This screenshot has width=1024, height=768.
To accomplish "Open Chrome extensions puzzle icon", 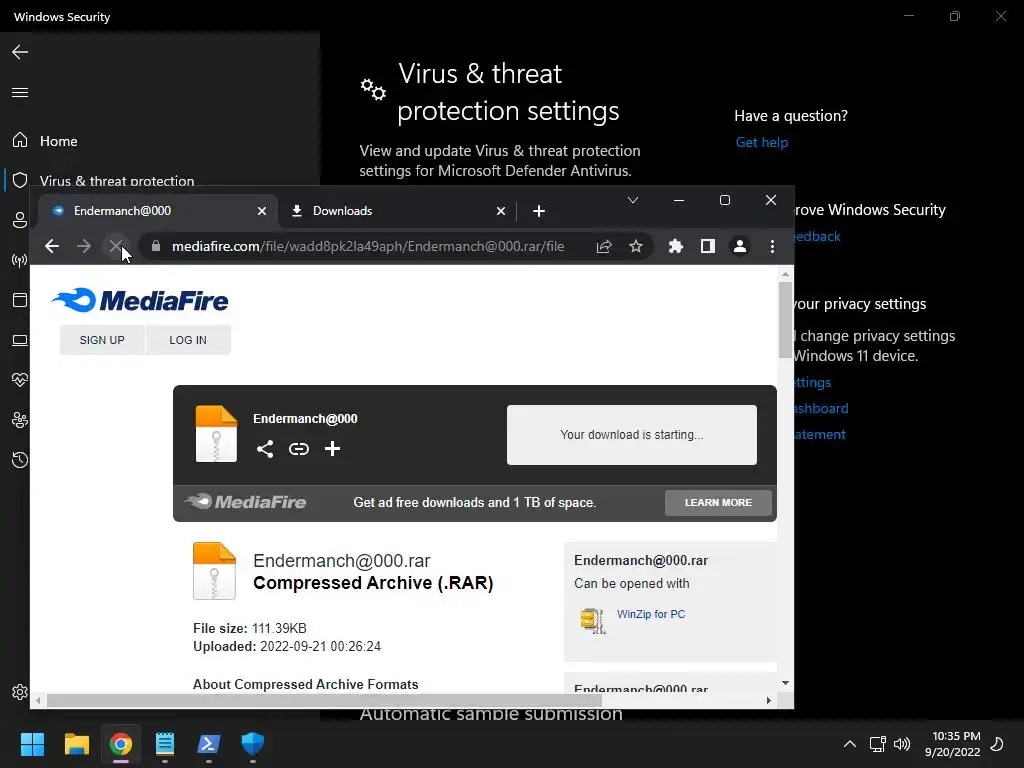I will [676, 246].
